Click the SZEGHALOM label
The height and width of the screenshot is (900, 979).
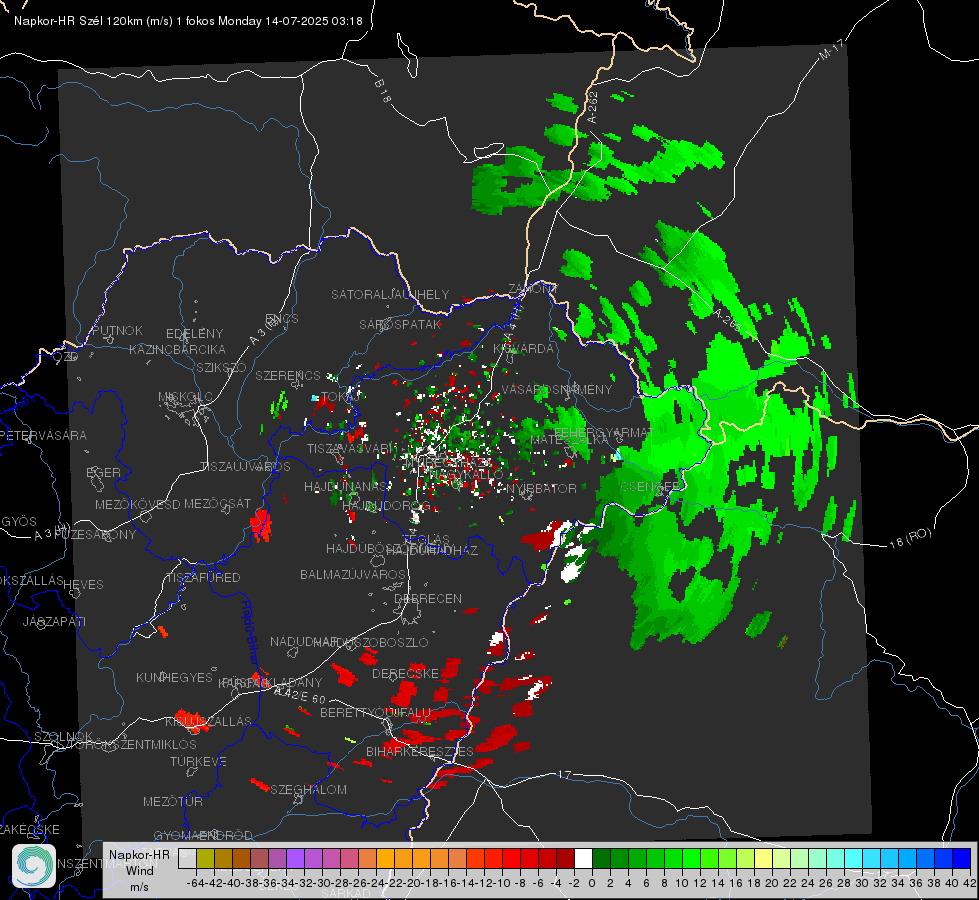[x=308, y=789]
